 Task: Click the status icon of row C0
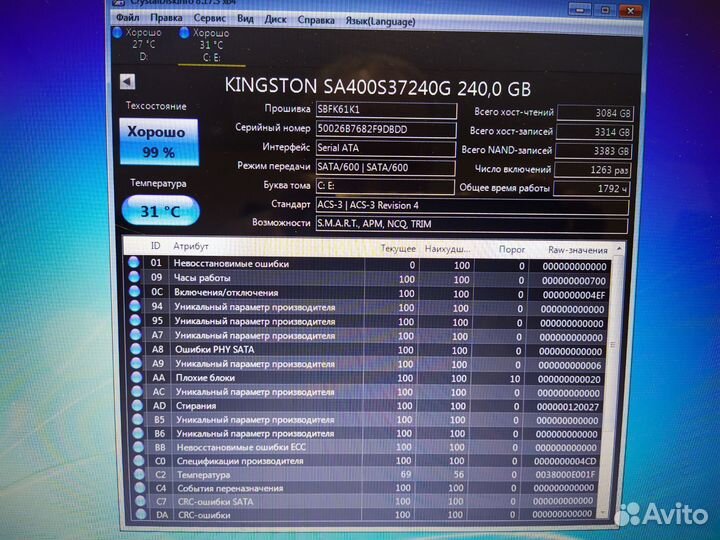(139, 460)
